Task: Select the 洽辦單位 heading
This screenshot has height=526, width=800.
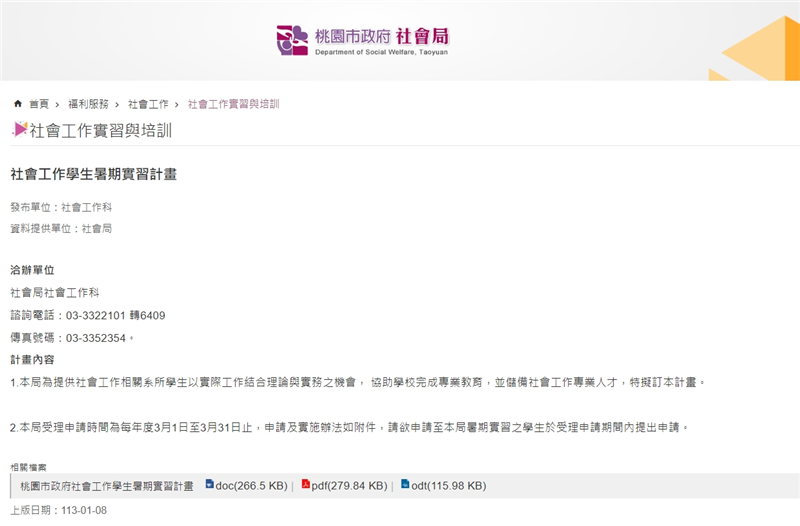Action: 32,270
